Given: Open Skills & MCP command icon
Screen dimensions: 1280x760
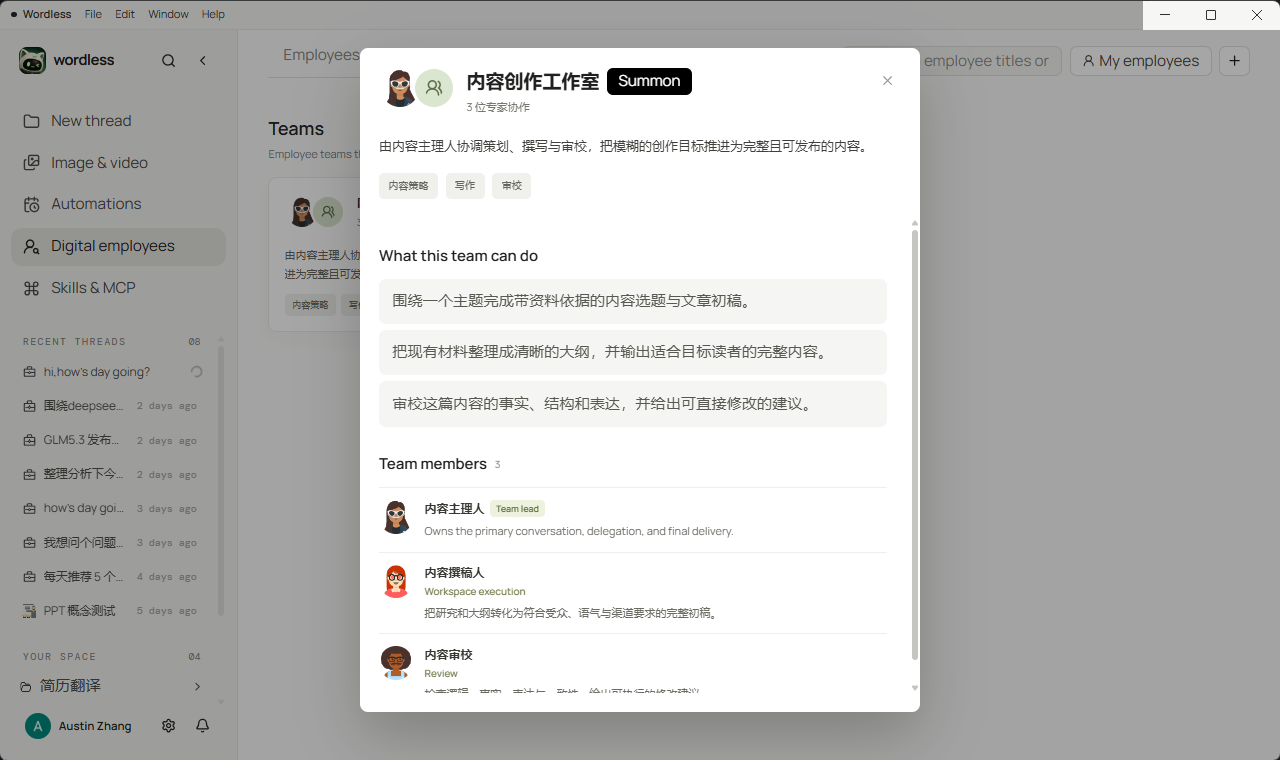Looking at the screenshot, I should pyautogui.click(x=32, y=288).
